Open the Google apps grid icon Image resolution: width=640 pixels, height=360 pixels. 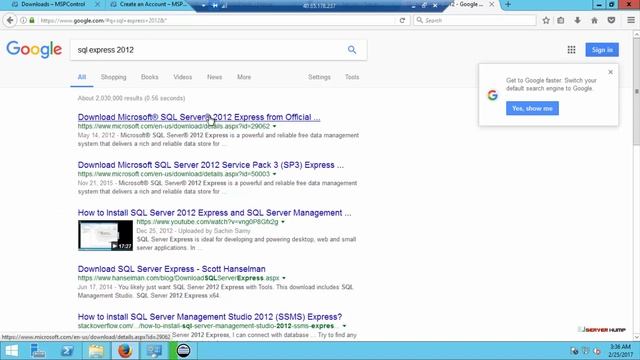pyautogui.click(x=571, y=50)
